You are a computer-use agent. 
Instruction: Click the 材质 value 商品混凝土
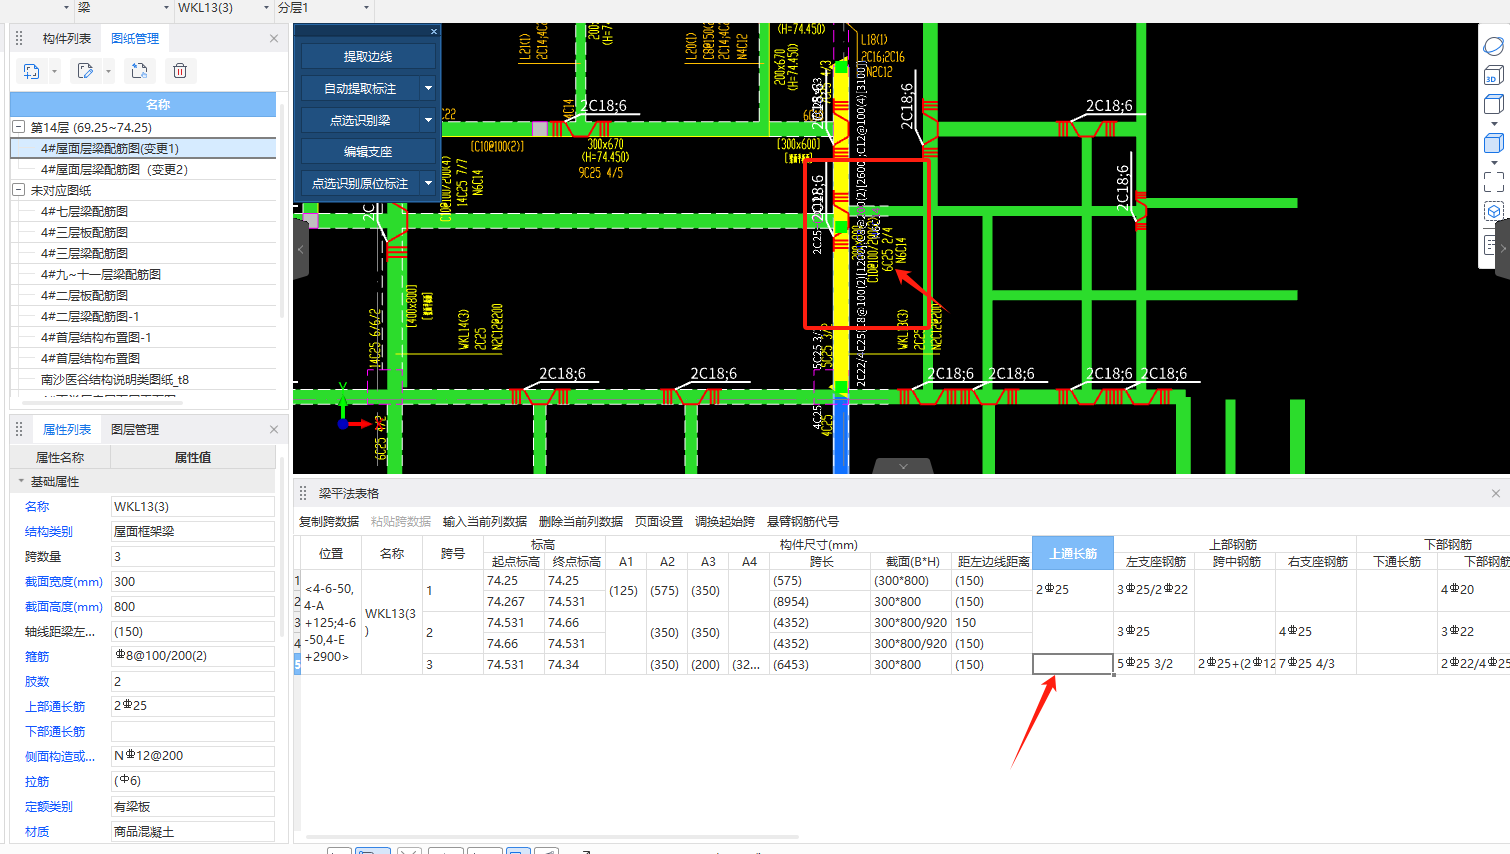coord(192,831)
